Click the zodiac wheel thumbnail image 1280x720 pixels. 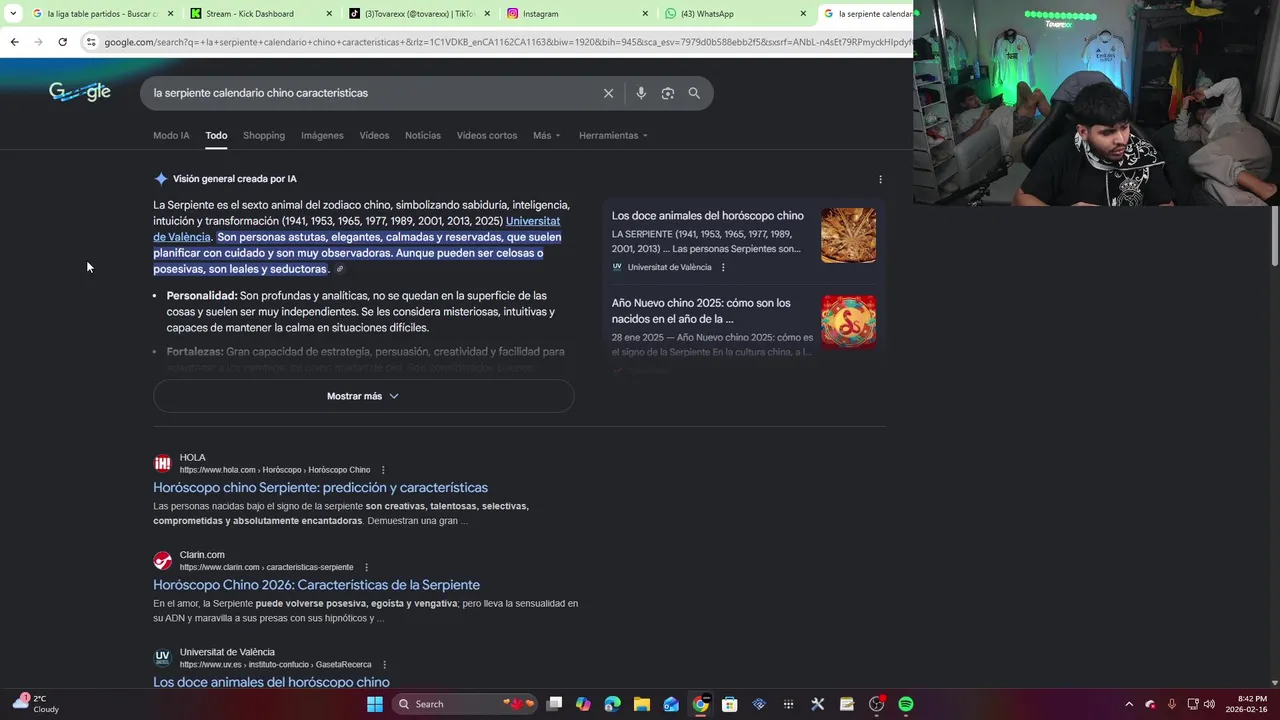click(848, 235)
